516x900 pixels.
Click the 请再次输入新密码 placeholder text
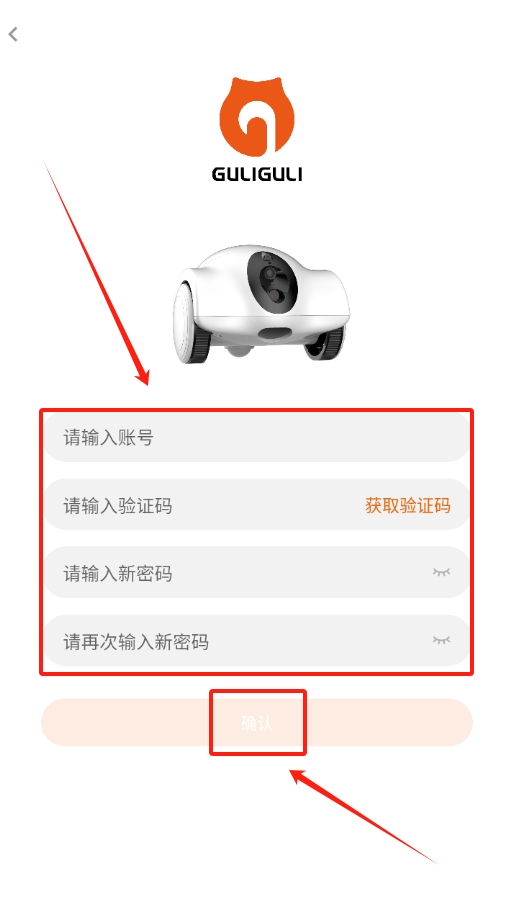tap(136, 641)
